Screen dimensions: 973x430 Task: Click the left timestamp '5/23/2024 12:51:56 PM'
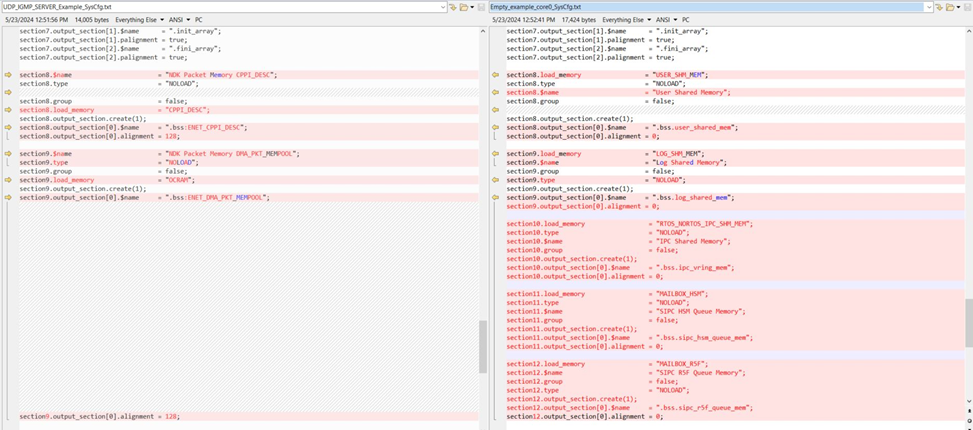[x=36, y=20]
